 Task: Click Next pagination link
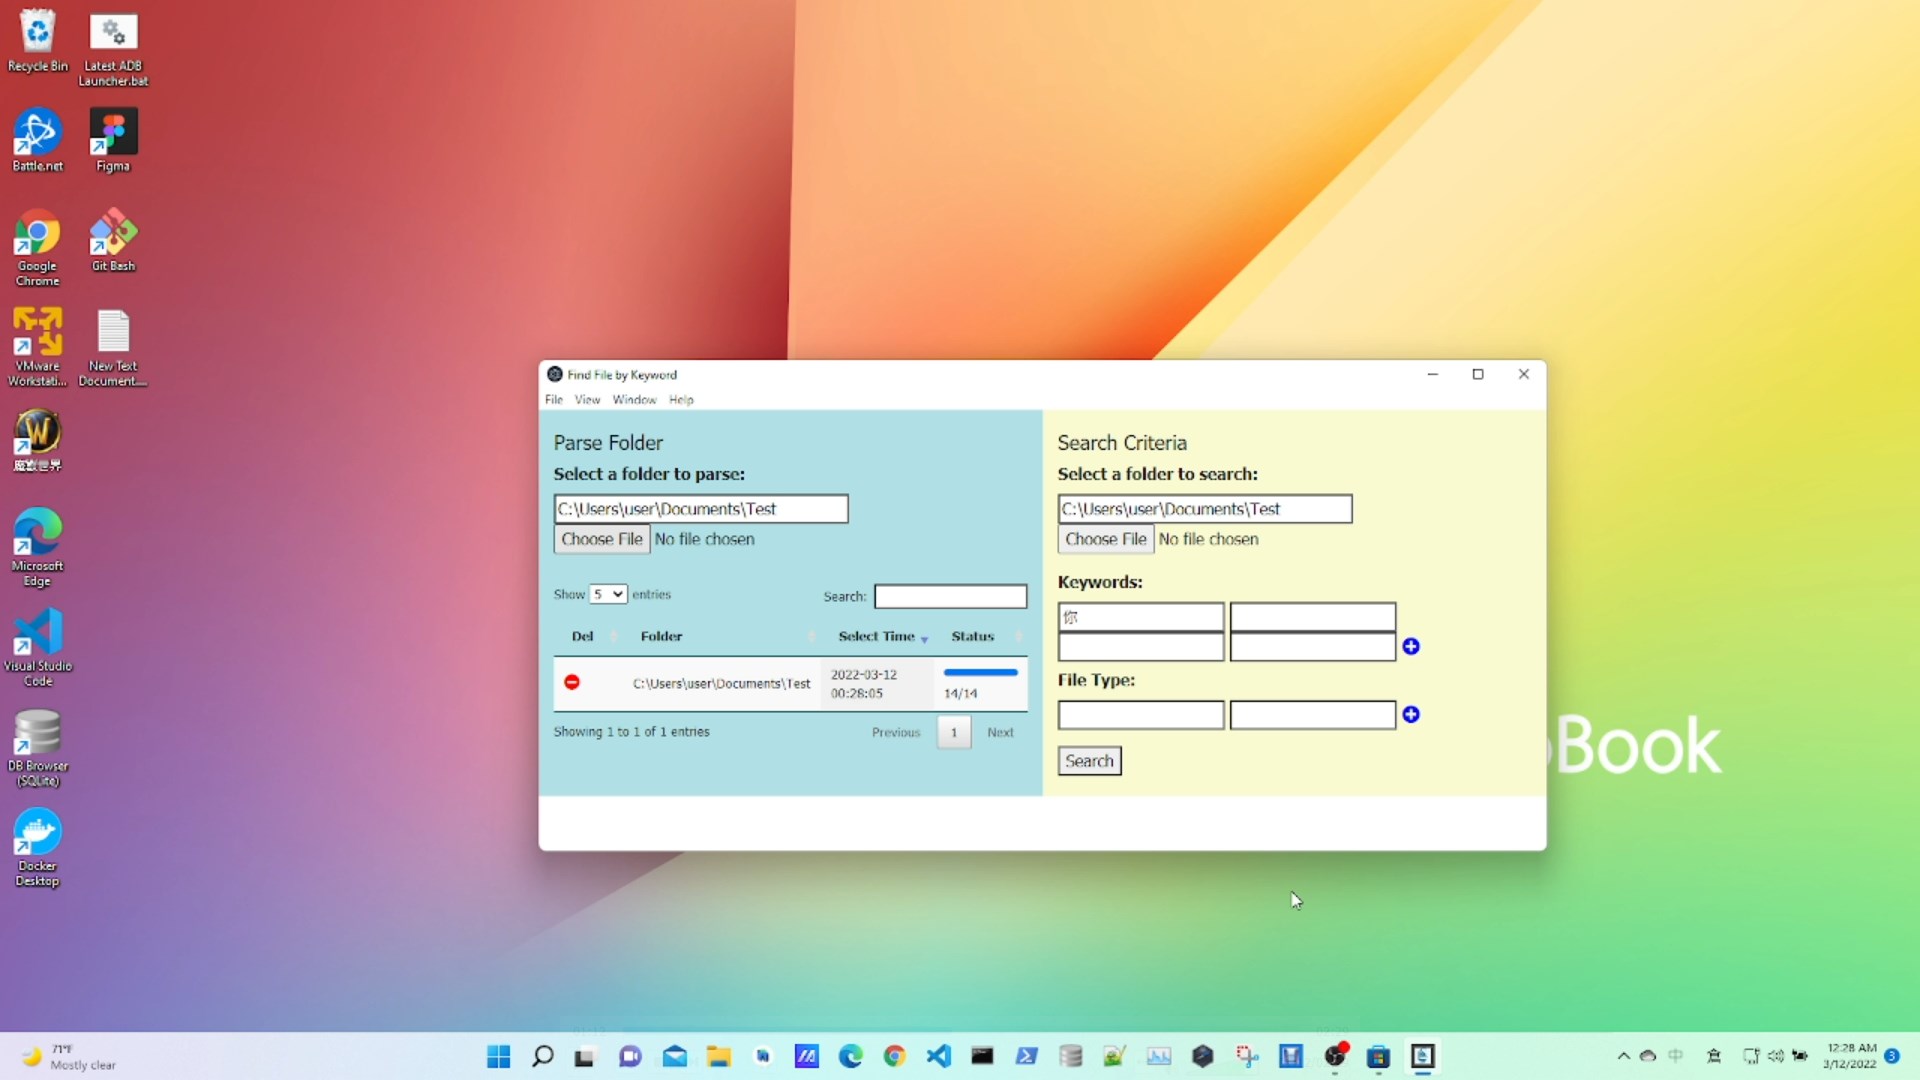[x=1000, y=732]
